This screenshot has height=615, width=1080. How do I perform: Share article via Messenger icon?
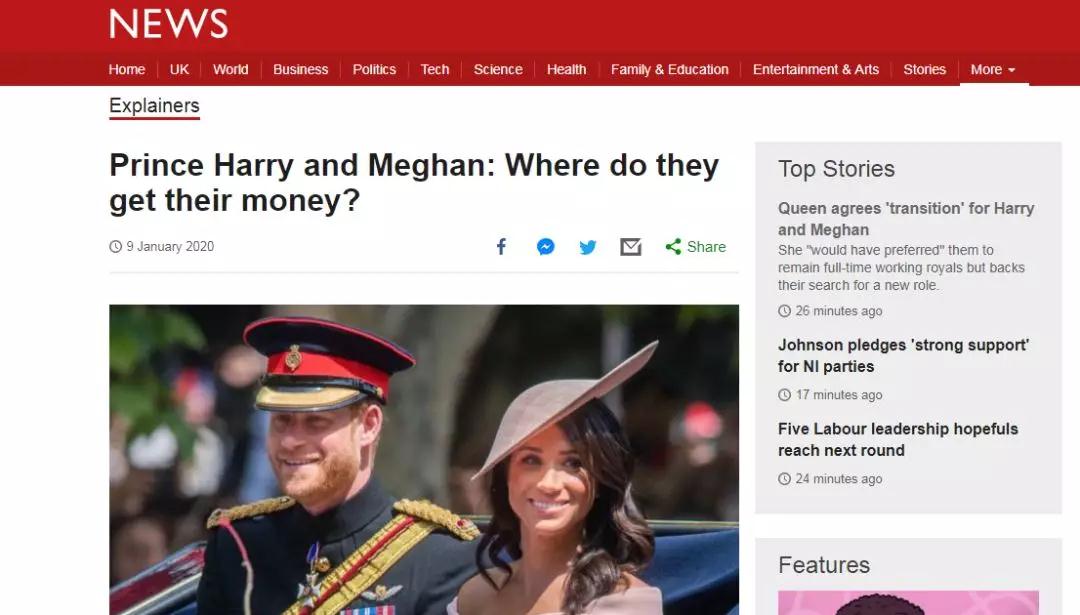546,247
